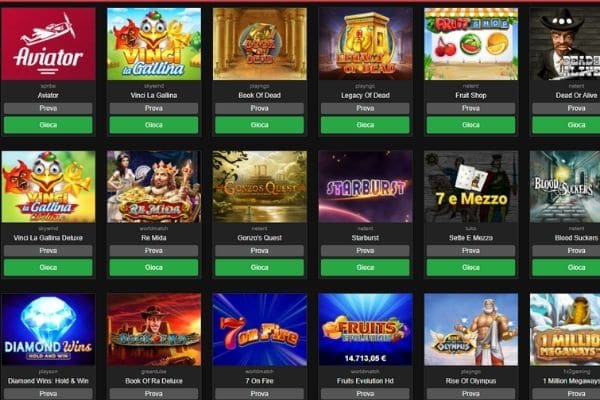The height and width of the screenshot is (400, 600).
Task: Try Vinci La Gallina with Prova button
Action: pyautogui.click(x=154, y=108)
